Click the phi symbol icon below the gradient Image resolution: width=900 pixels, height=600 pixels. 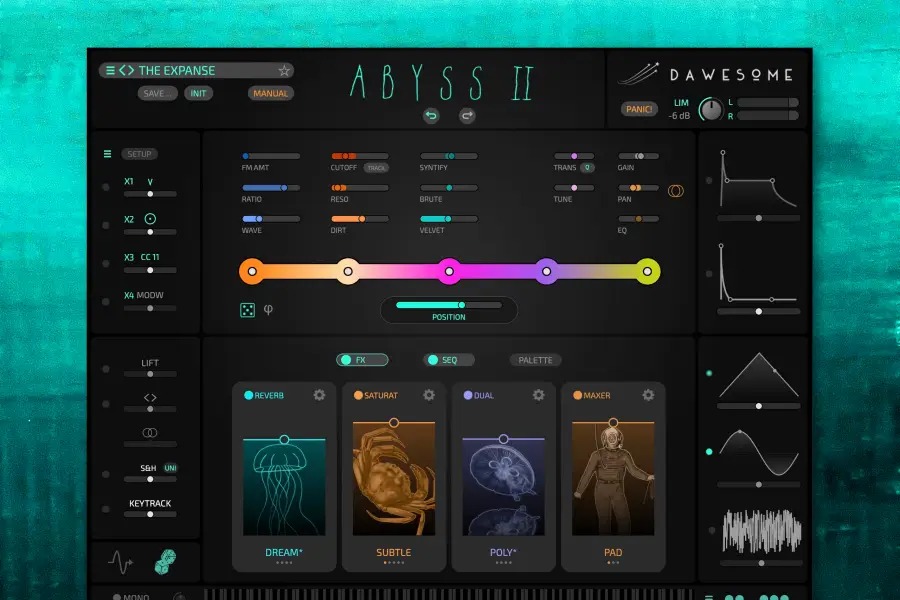coord(268,310)
